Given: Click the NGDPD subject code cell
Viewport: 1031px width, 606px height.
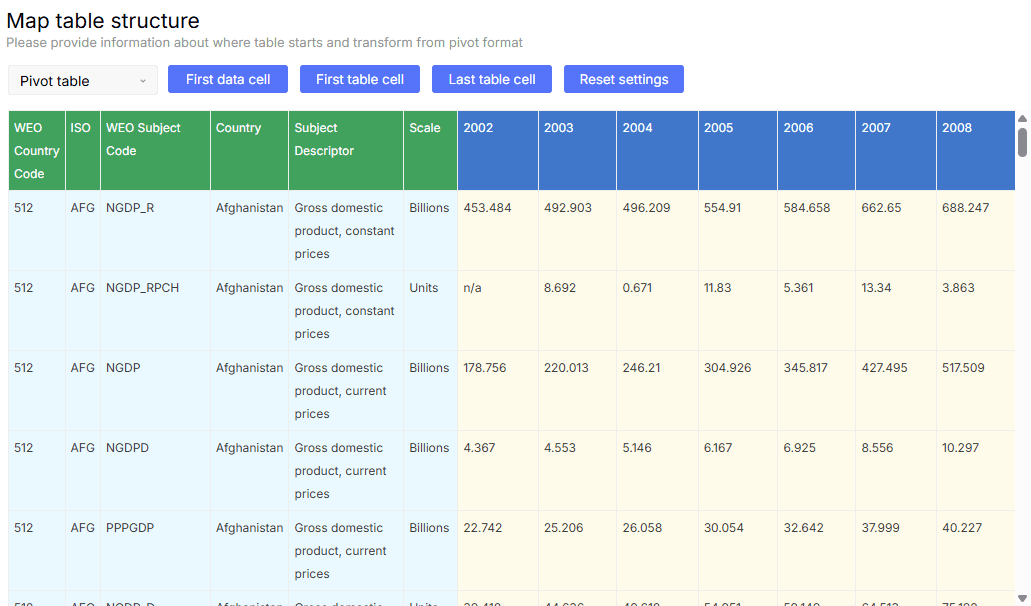Looking at the screenshot, I should coord(155,471).
